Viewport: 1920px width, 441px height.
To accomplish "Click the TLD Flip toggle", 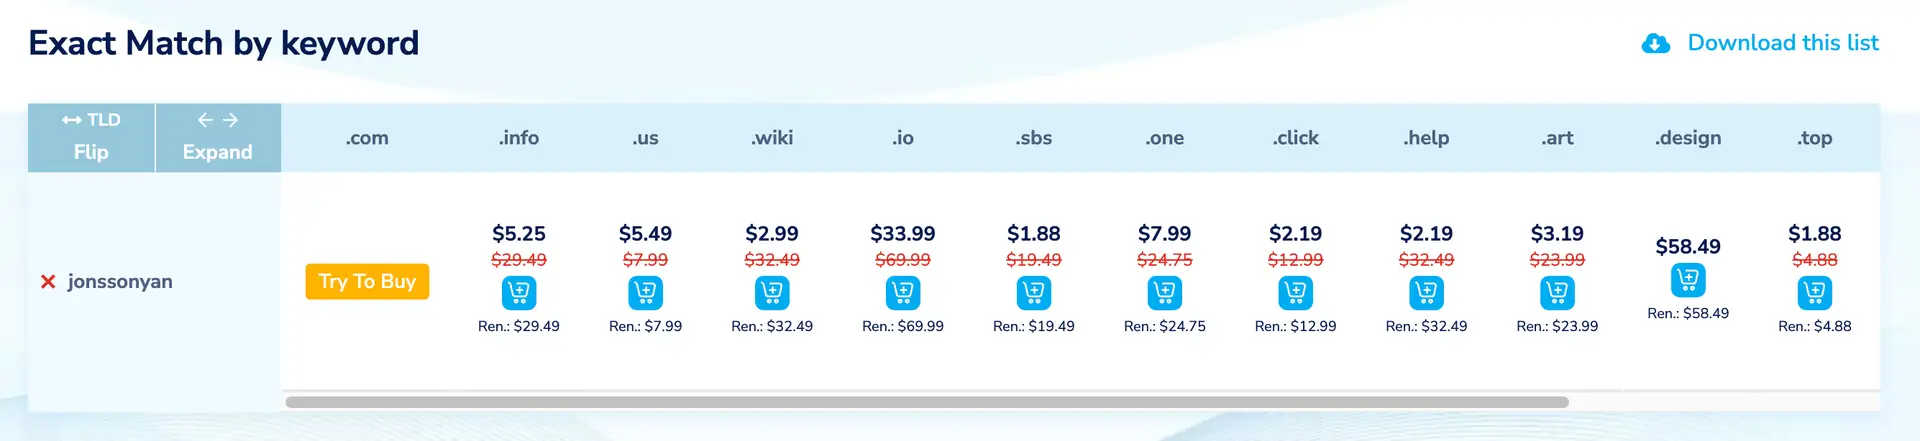I will [x=91, y=137].
